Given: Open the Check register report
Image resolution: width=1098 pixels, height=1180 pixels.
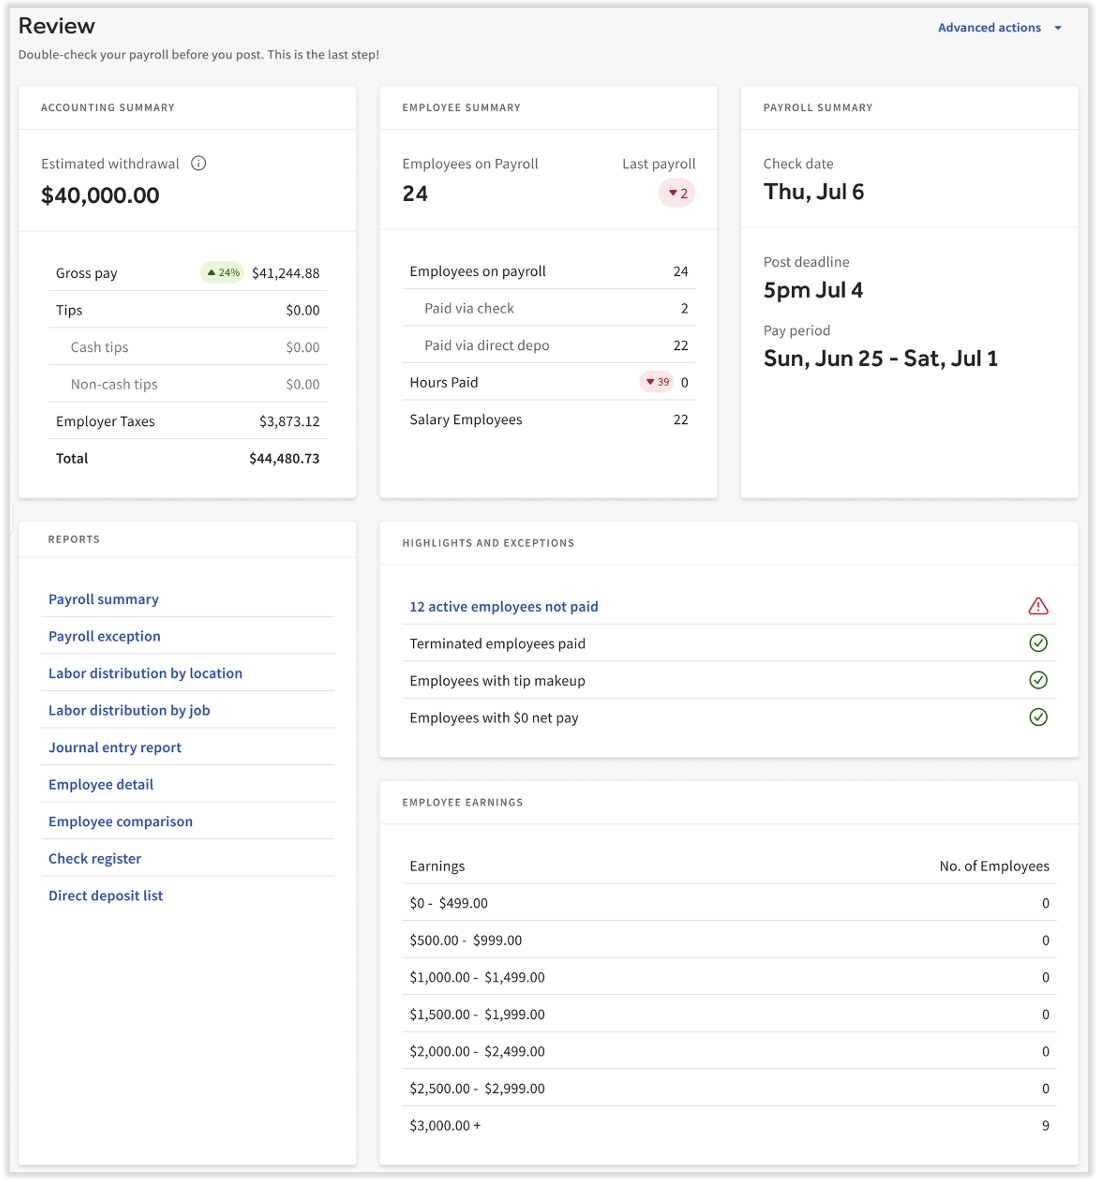Looking at the screenshot, I should [94, 857].
